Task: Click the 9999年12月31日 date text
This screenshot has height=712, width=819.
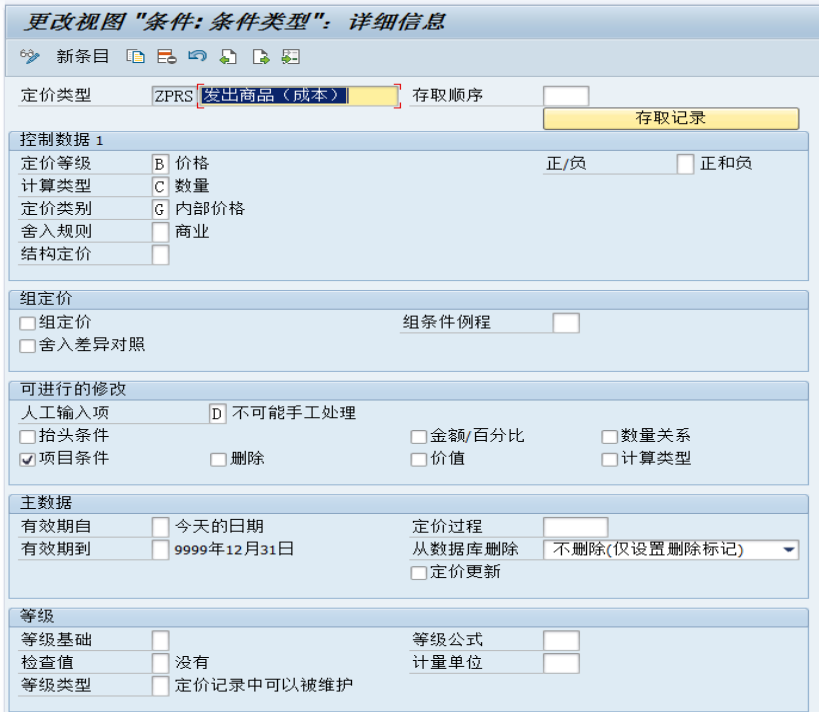Action: pos(234,550)
